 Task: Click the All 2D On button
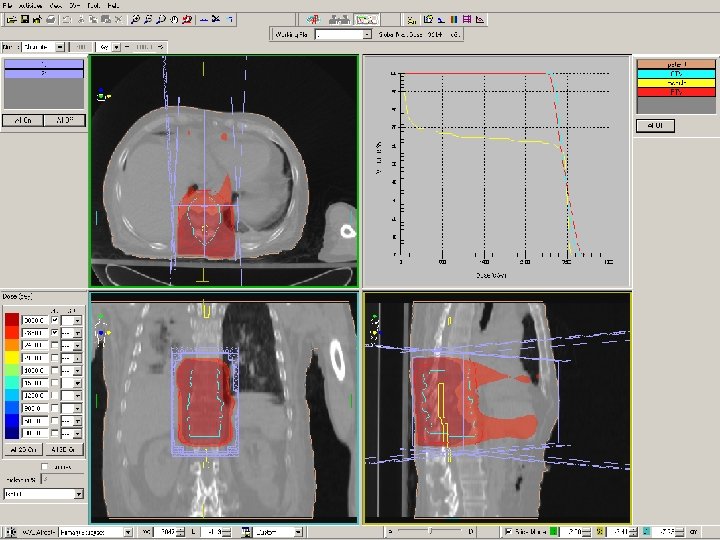(23, 450)
